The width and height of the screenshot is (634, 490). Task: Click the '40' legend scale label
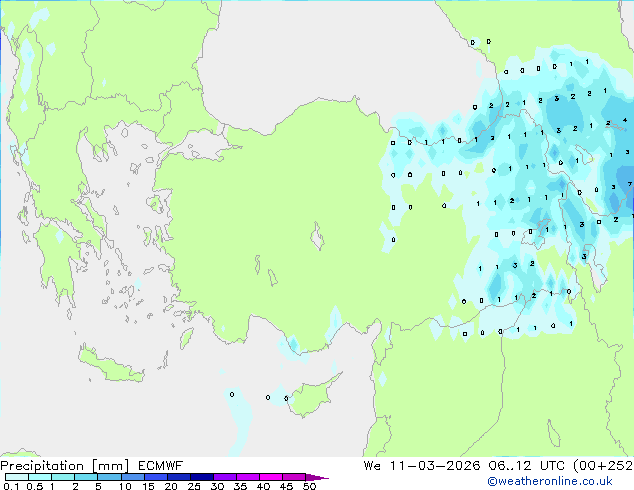263,486
